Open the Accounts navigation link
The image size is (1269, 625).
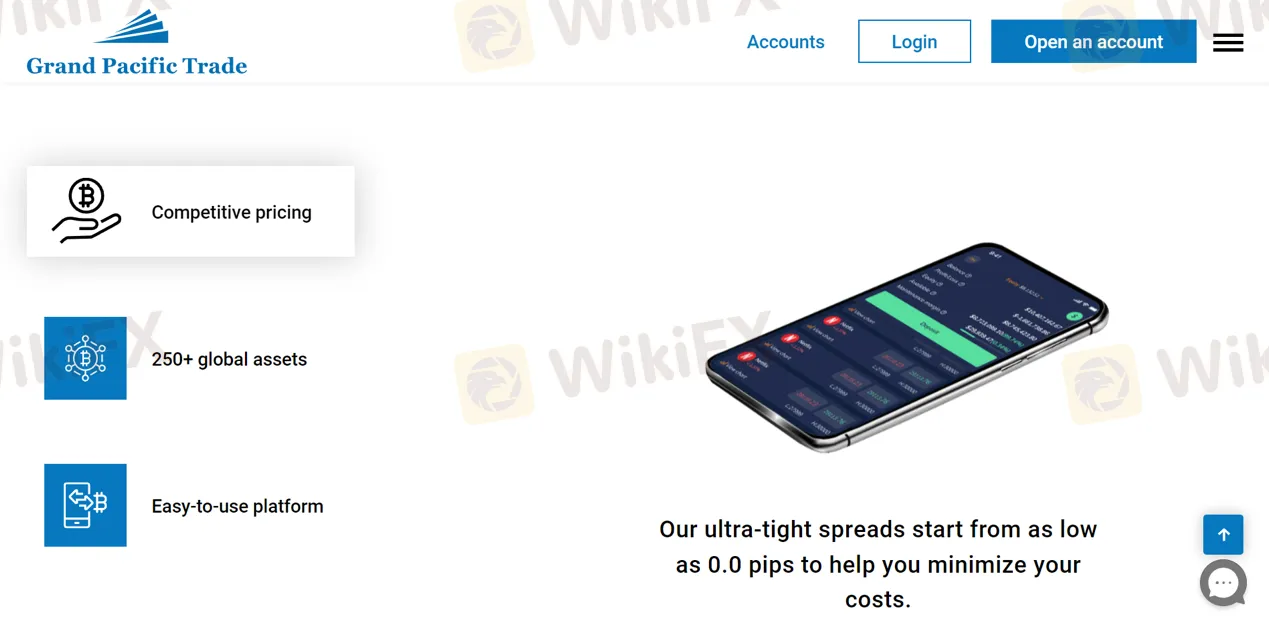[786, 42]
